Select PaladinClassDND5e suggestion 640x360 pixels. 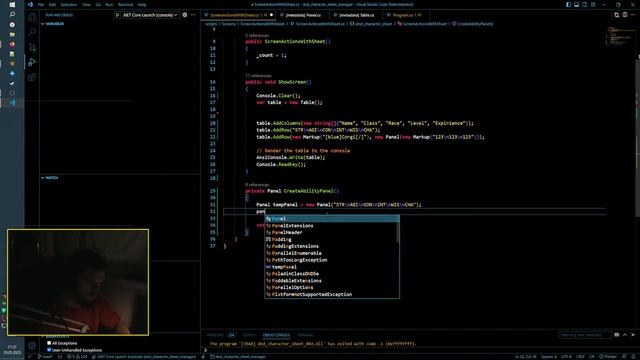pos(331,274)
